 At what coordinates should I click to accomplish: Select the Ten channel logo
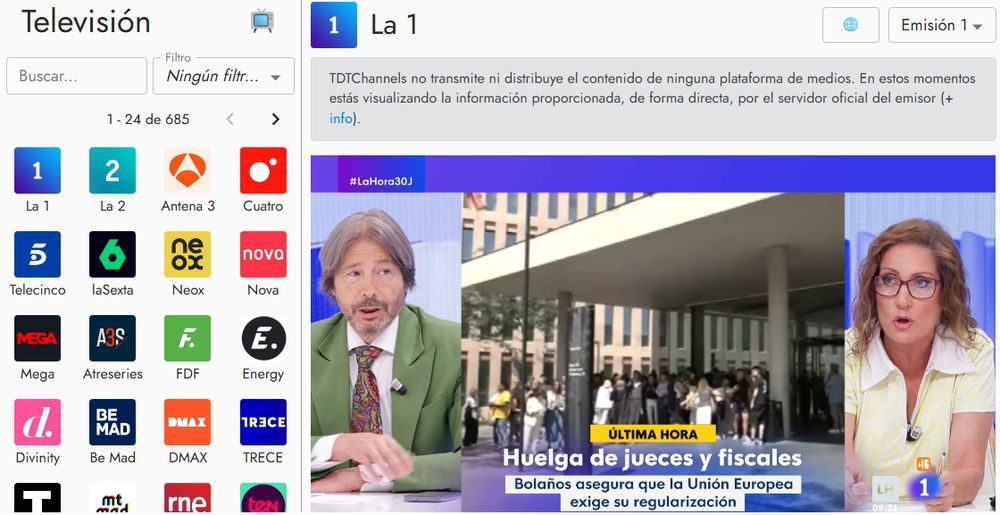(x=263, y=498)
